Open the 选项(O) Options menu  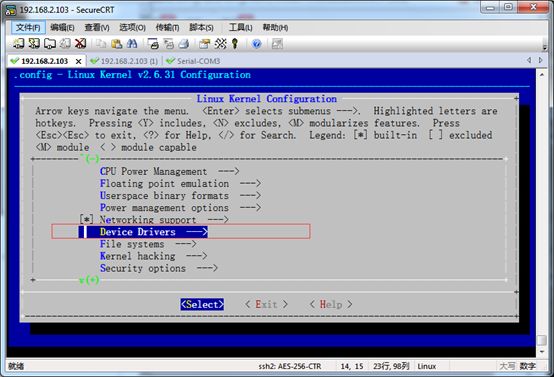[x=132, y=28]
